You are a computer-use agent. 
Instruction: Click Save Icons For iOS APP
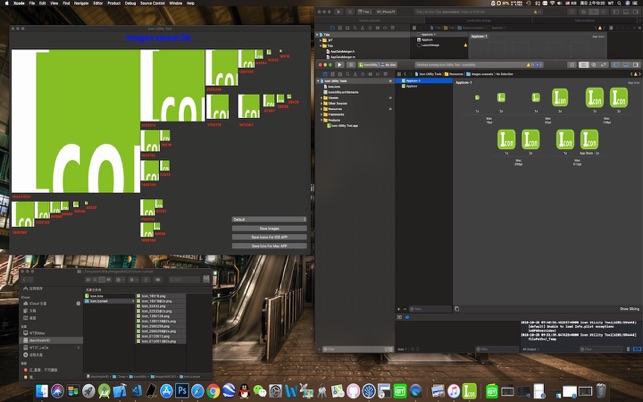pyautogui.click(x=269, y=237)
